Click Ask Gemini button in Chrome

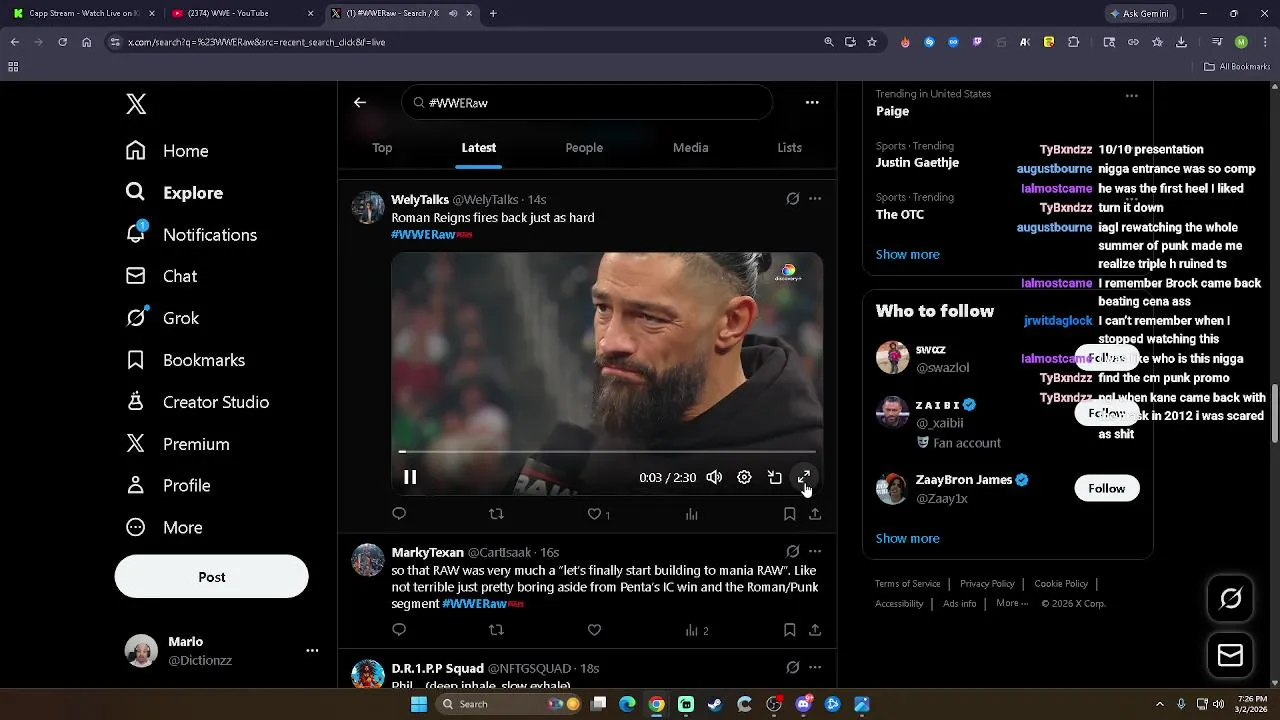point(1141,14)
